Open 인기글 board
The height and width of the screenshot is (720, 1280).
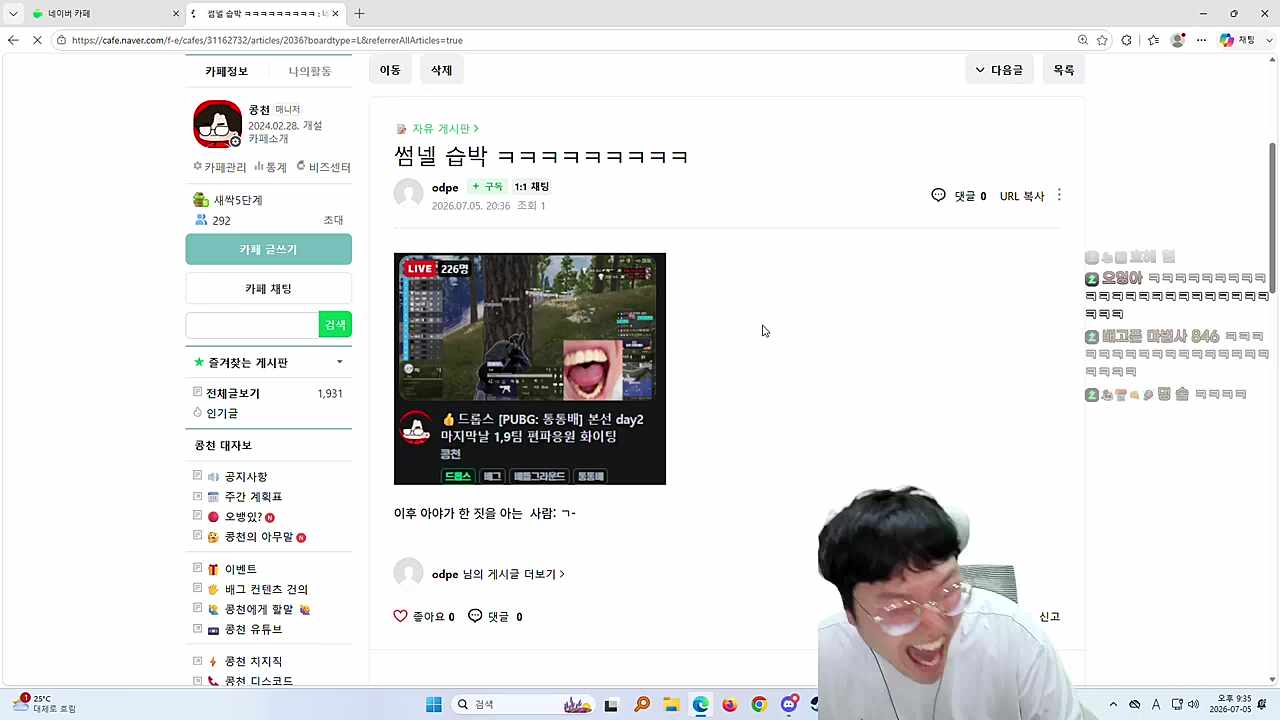coord(222,413)
